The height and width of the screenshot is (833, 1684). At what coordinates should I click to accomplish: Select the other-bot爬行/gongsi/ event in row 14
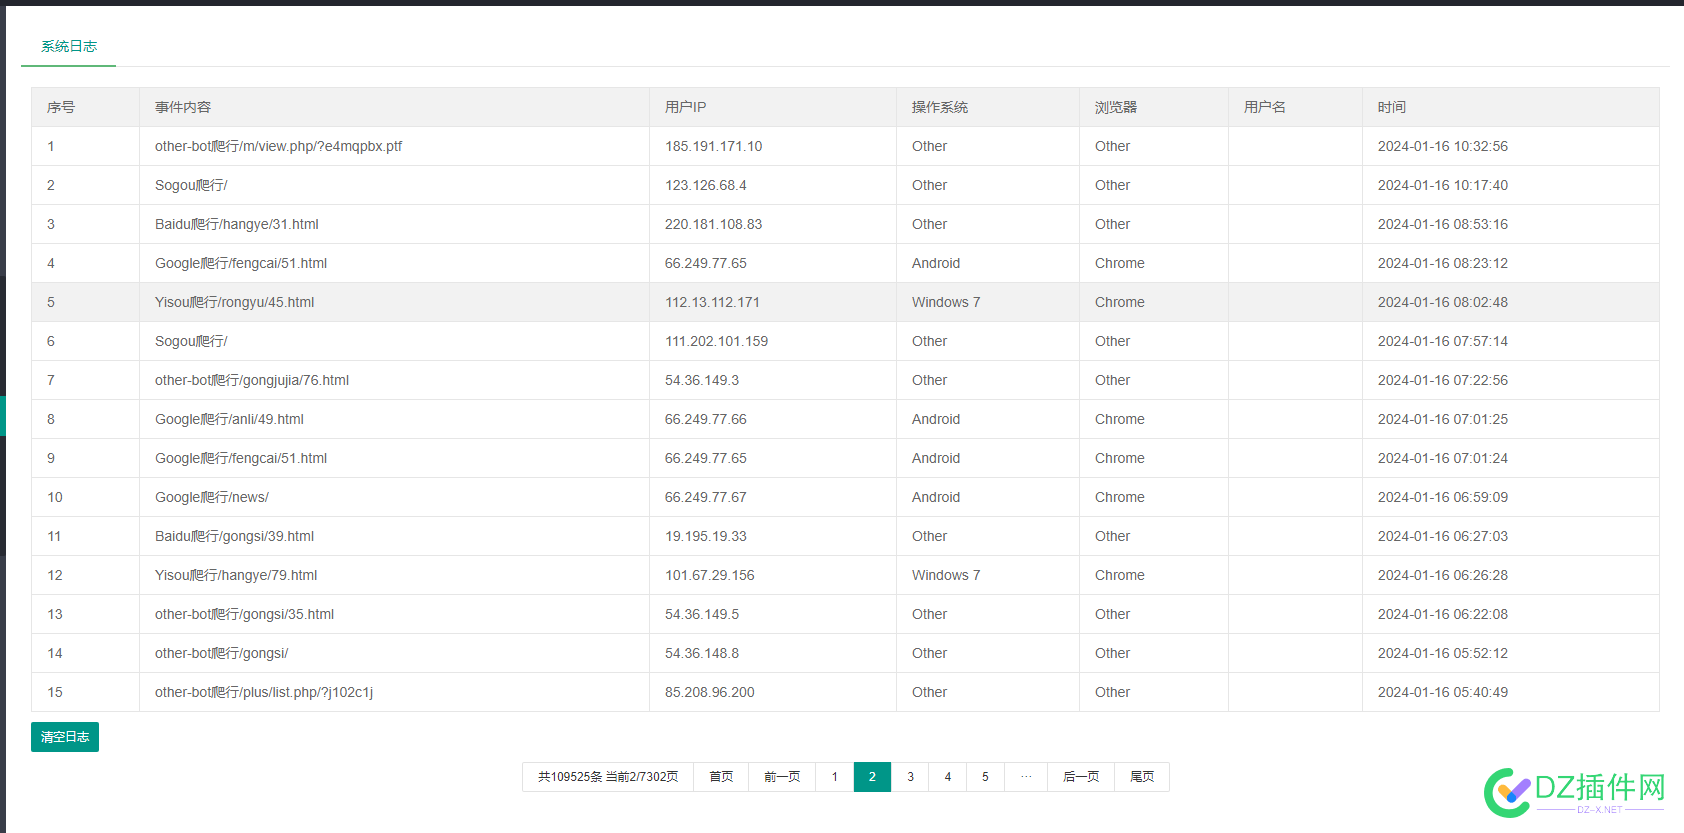click(x=221, y=653)
